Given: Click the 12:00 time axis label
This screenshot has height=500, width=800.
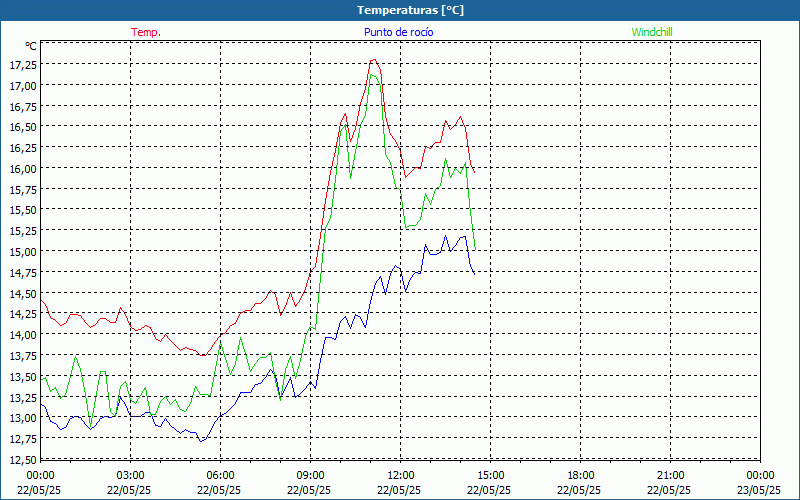Looking at the screenshot, I should point(401,476).
